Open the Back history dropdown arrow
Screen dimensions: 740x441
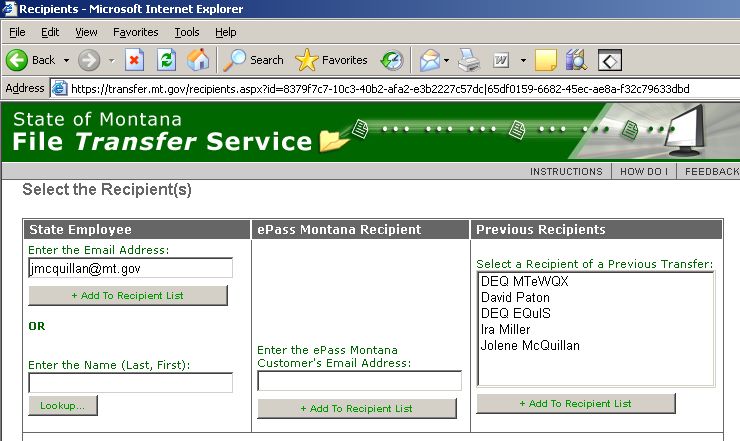(67, 60)
